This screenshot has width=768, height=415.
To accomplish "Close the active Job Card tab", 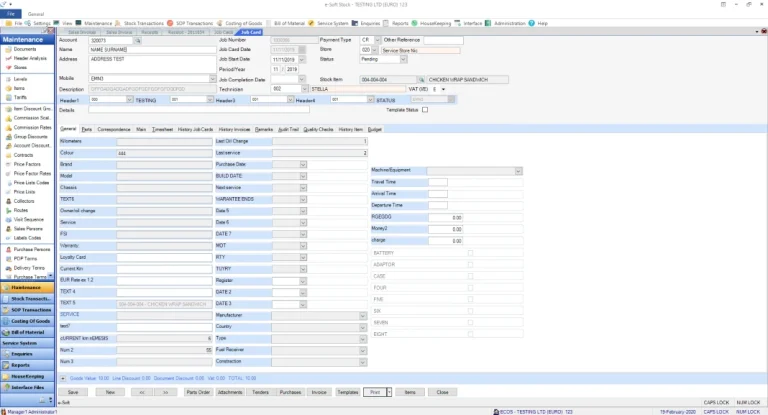I will (x=764, y=31).
